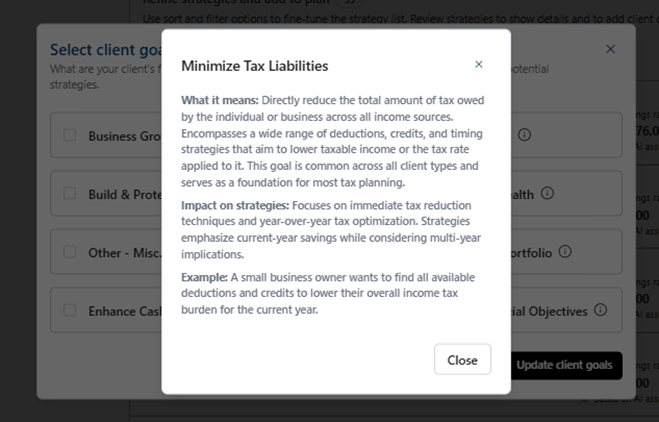Enable the Build & Protect goal checkbox

70,194
